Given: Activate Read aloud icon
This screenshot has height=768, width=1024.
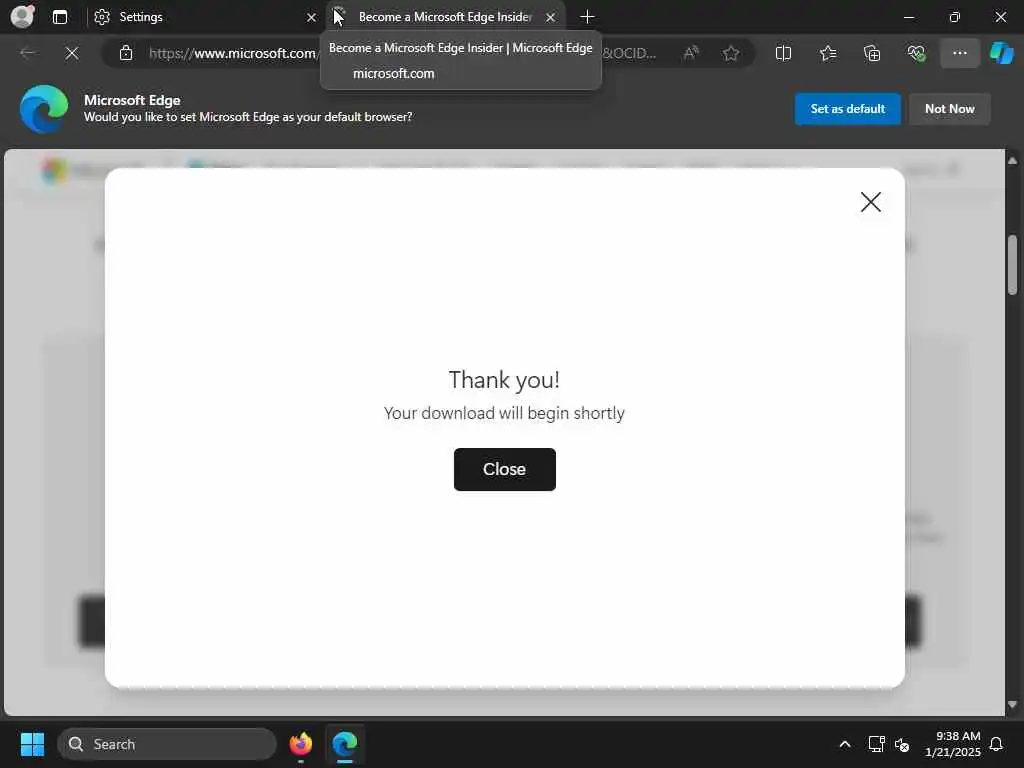Looking at the screenshot, I should point(691,53).
